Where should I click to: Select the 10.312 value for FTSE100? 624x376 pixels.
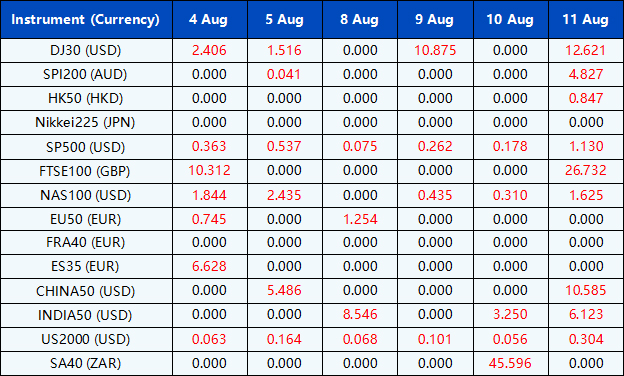tap(209, 171)
